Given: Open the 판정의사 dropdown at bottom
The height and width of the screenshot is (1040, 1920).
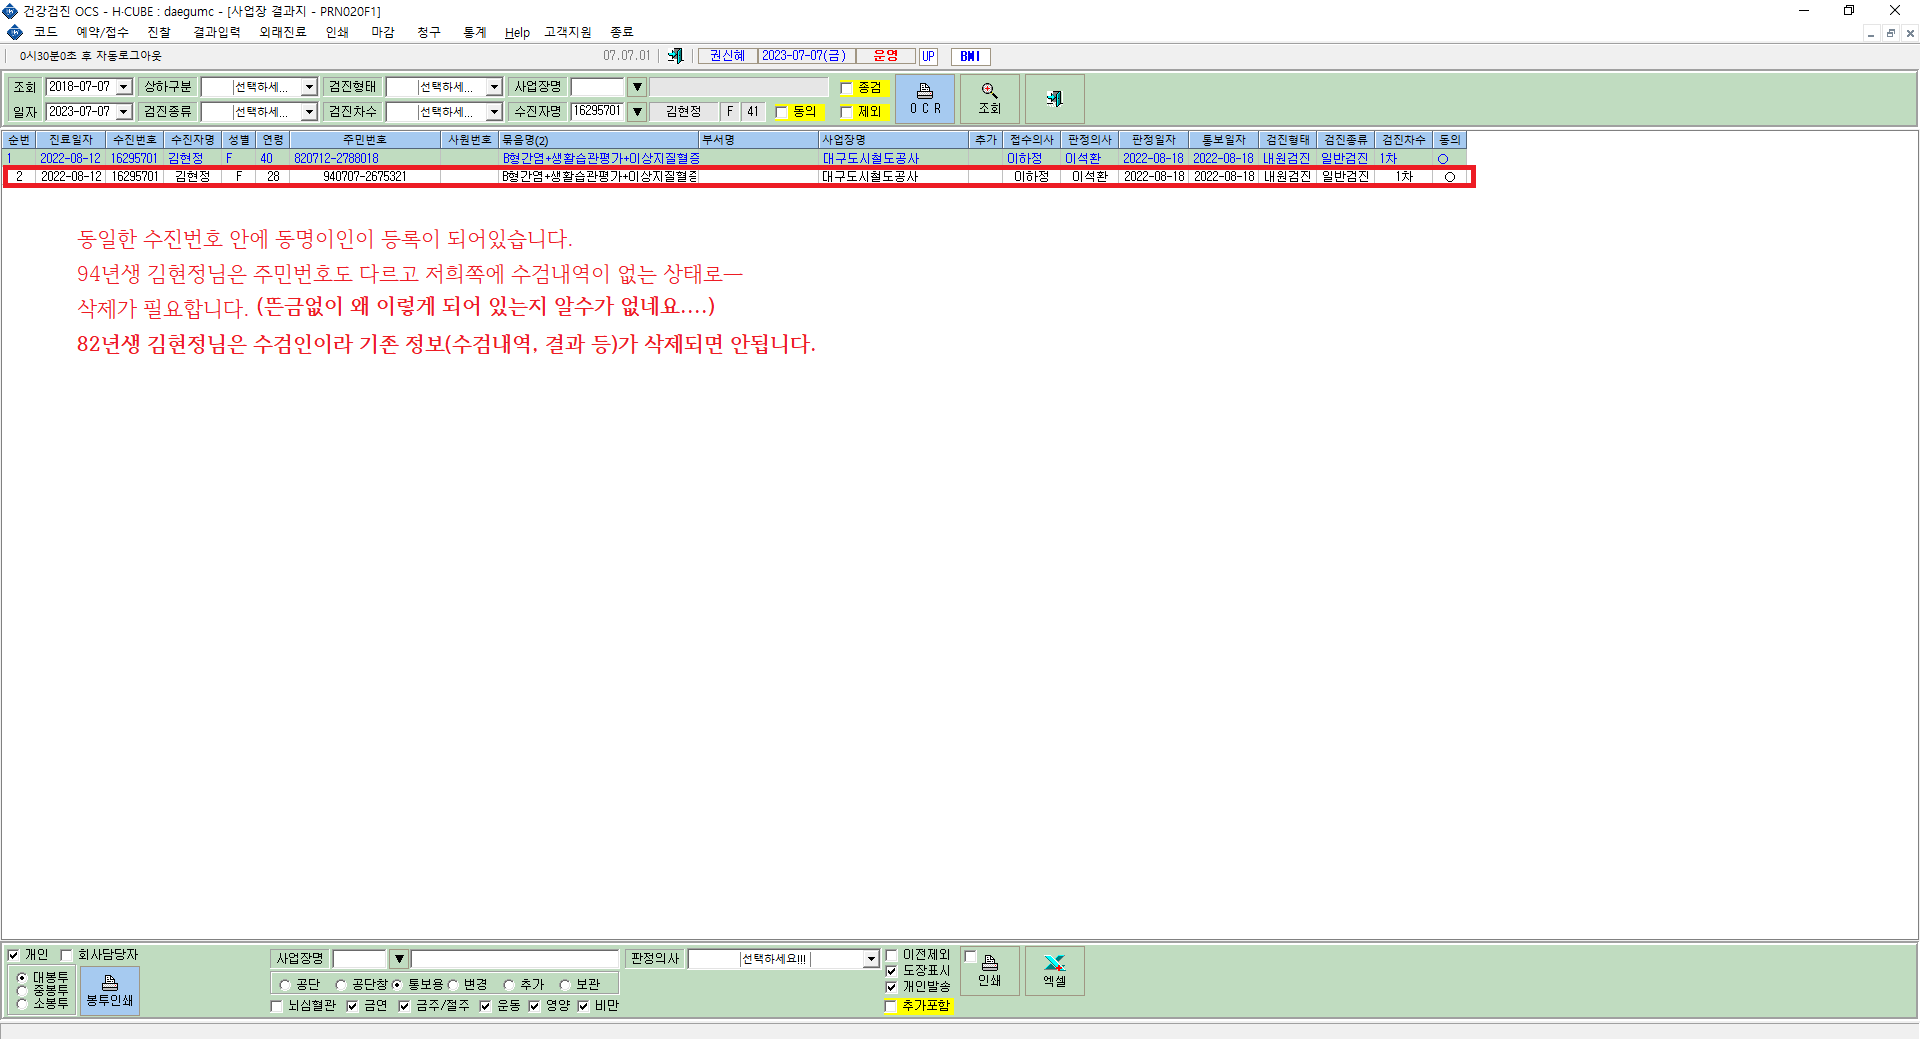Looking at the screenshot, I should point(871,959).
